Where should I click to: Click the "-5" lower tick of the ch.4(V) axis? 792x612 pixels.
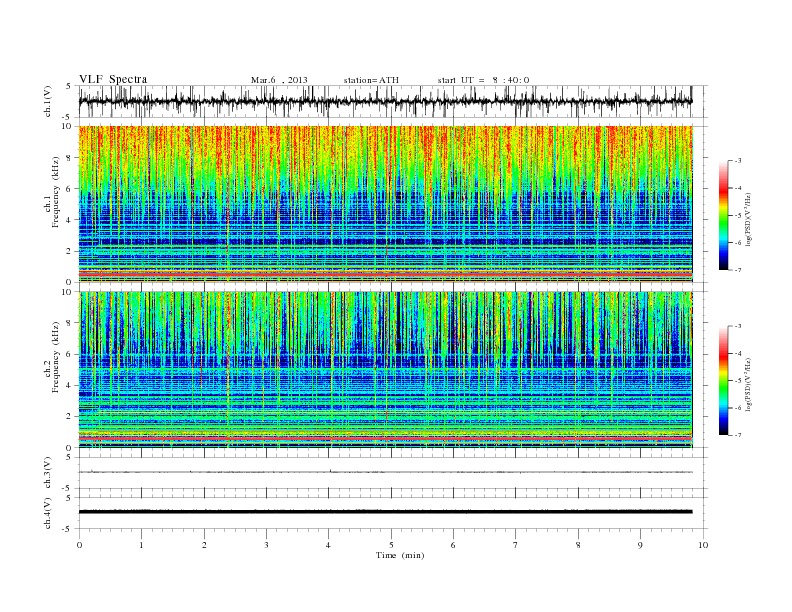(68, 529)
